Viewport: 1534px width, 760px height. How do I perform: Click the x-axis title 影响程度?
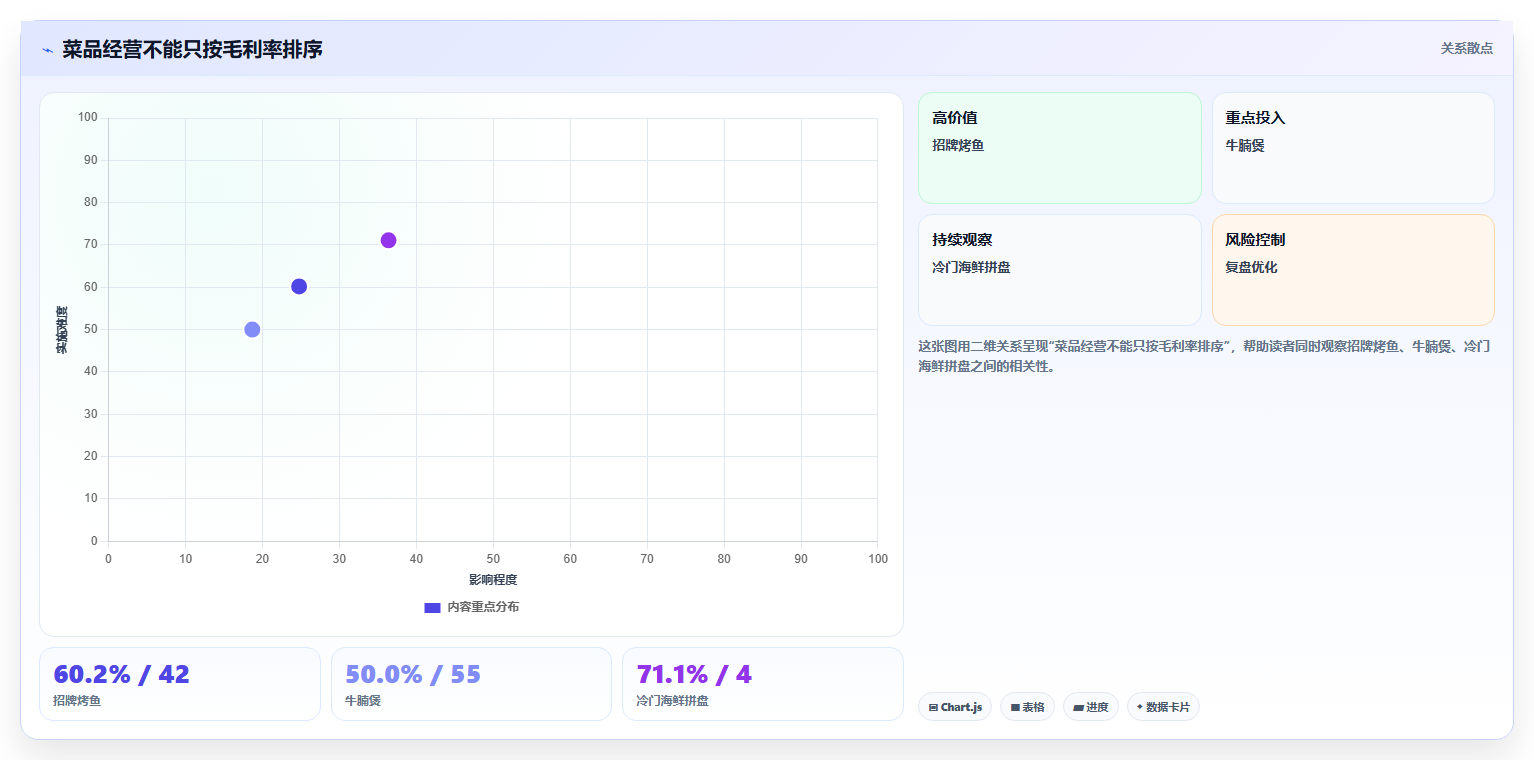(493, 580)
